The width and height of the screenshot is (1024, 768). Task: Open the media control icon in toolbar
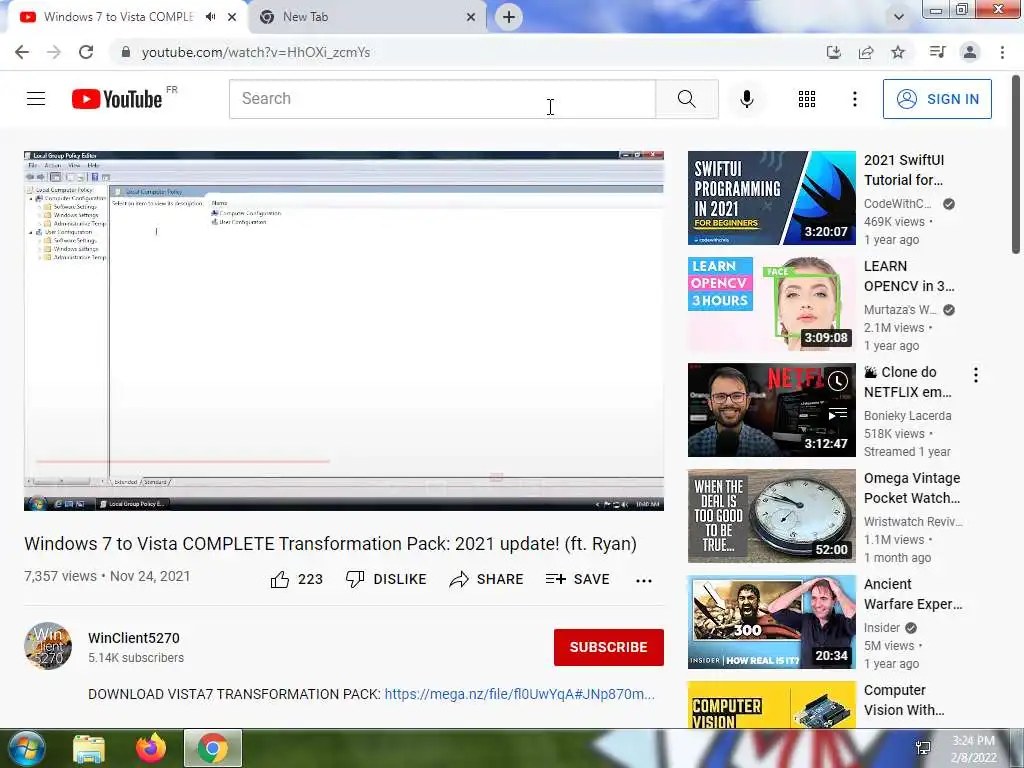[x=937, y=52]
